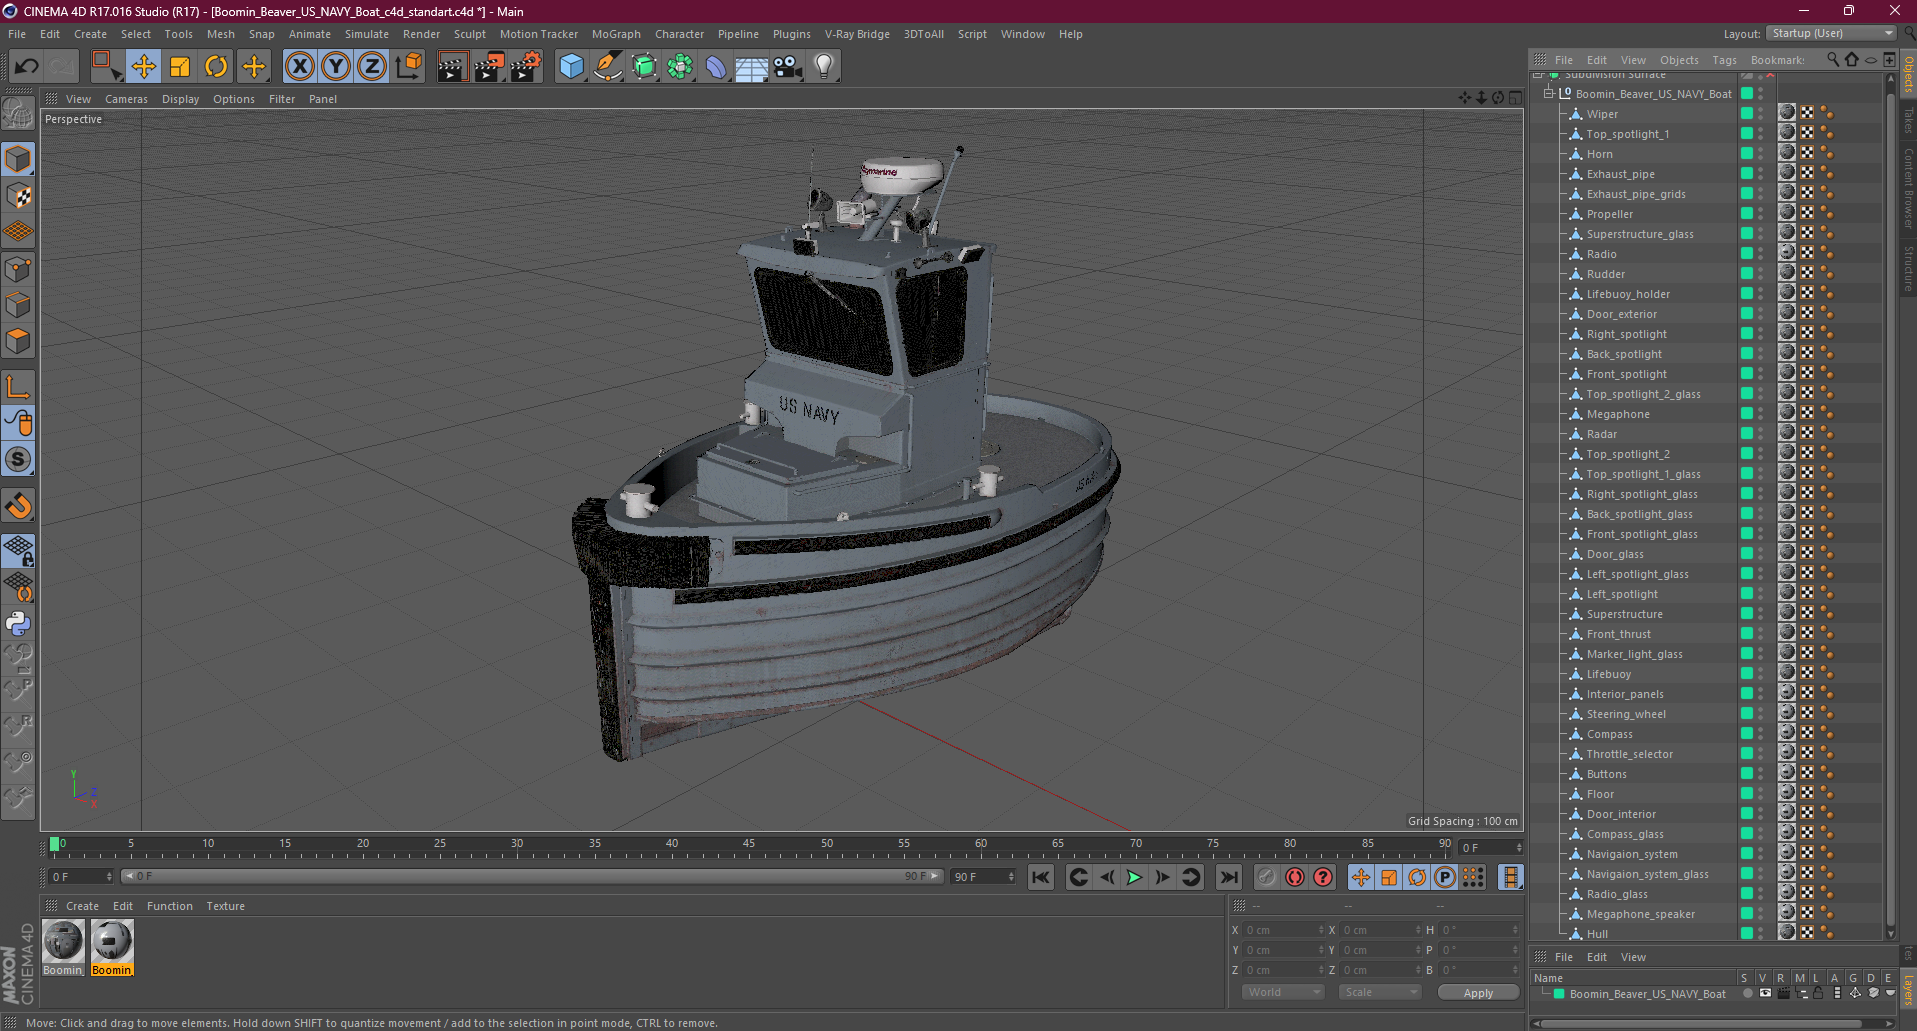1917x1031 pixels.
Task: Toggle X axis lock
Action: pyautogui.click(x=299, y=67)
